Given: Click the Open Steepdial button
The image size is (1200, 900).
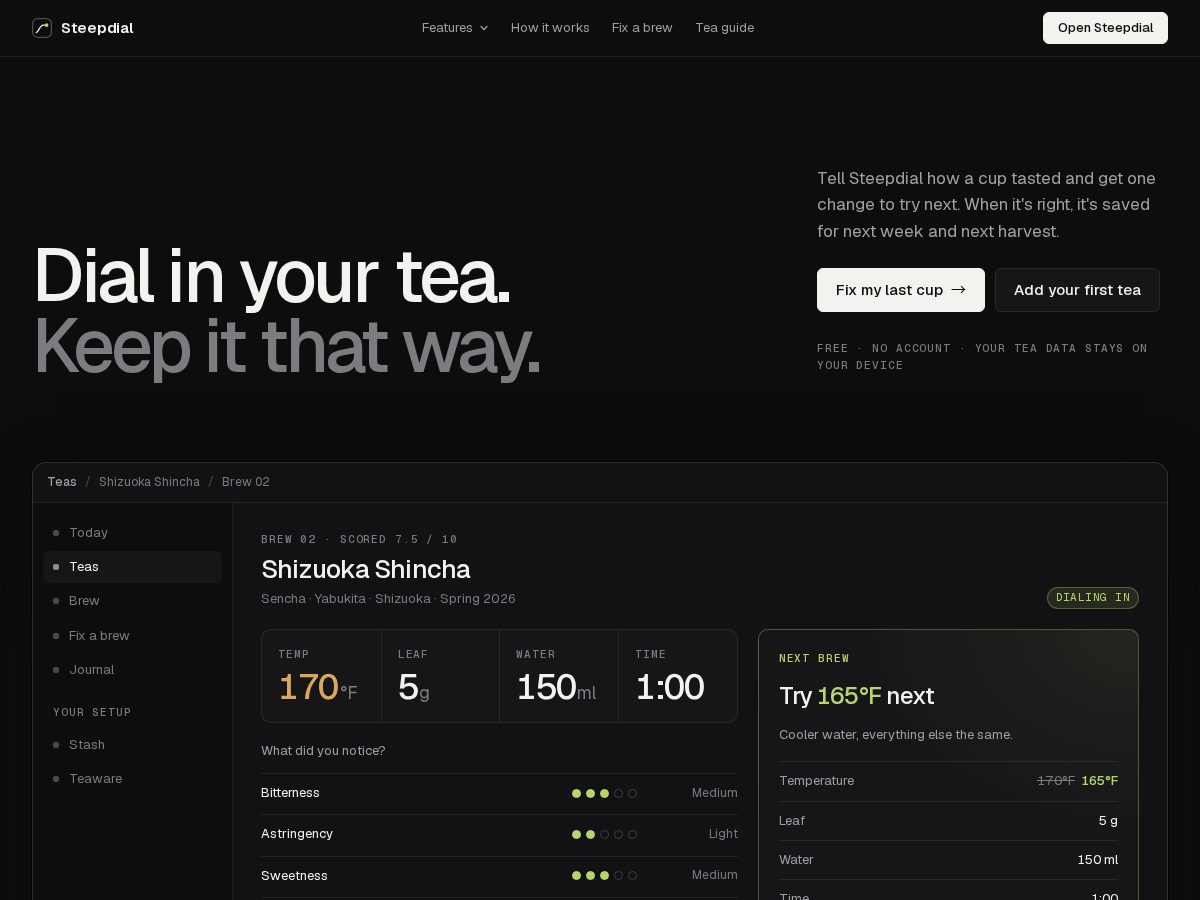Looking at the screenshot, I should (x=1105, y=28).
